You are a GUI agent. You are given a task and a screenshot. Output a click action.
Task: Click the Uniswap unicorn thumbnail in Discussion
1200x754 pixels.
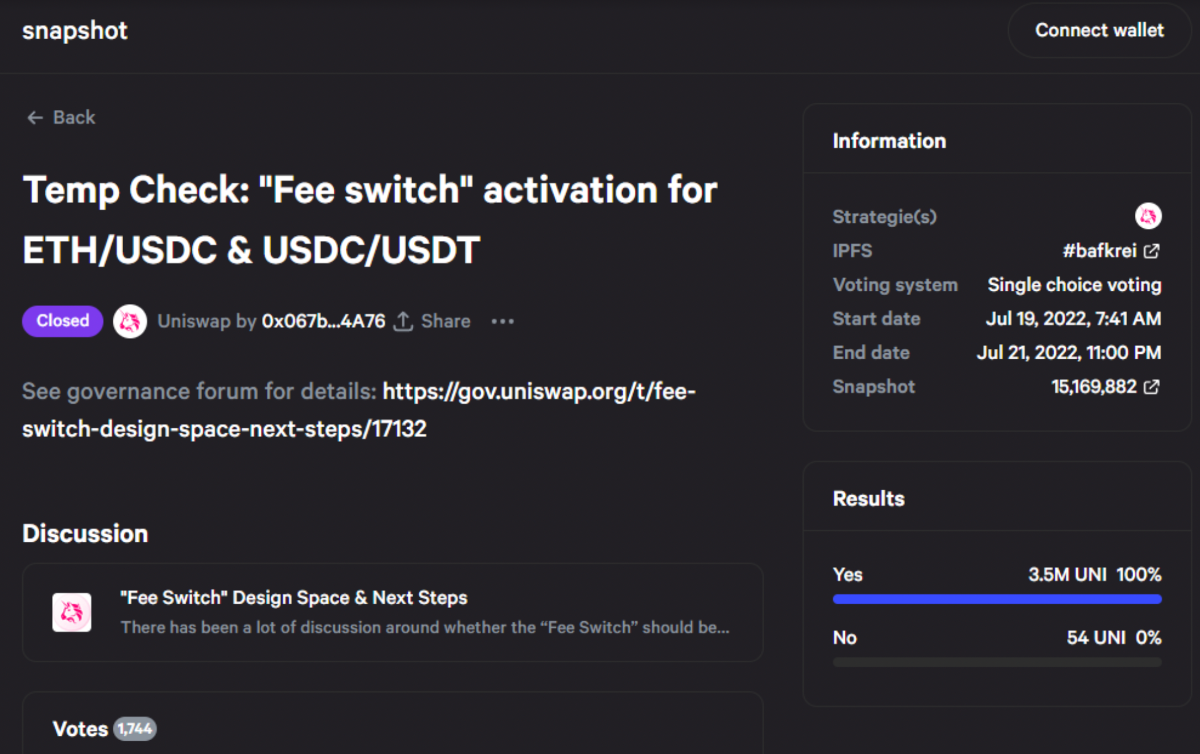pyautogui.click(x=72, y=612)
